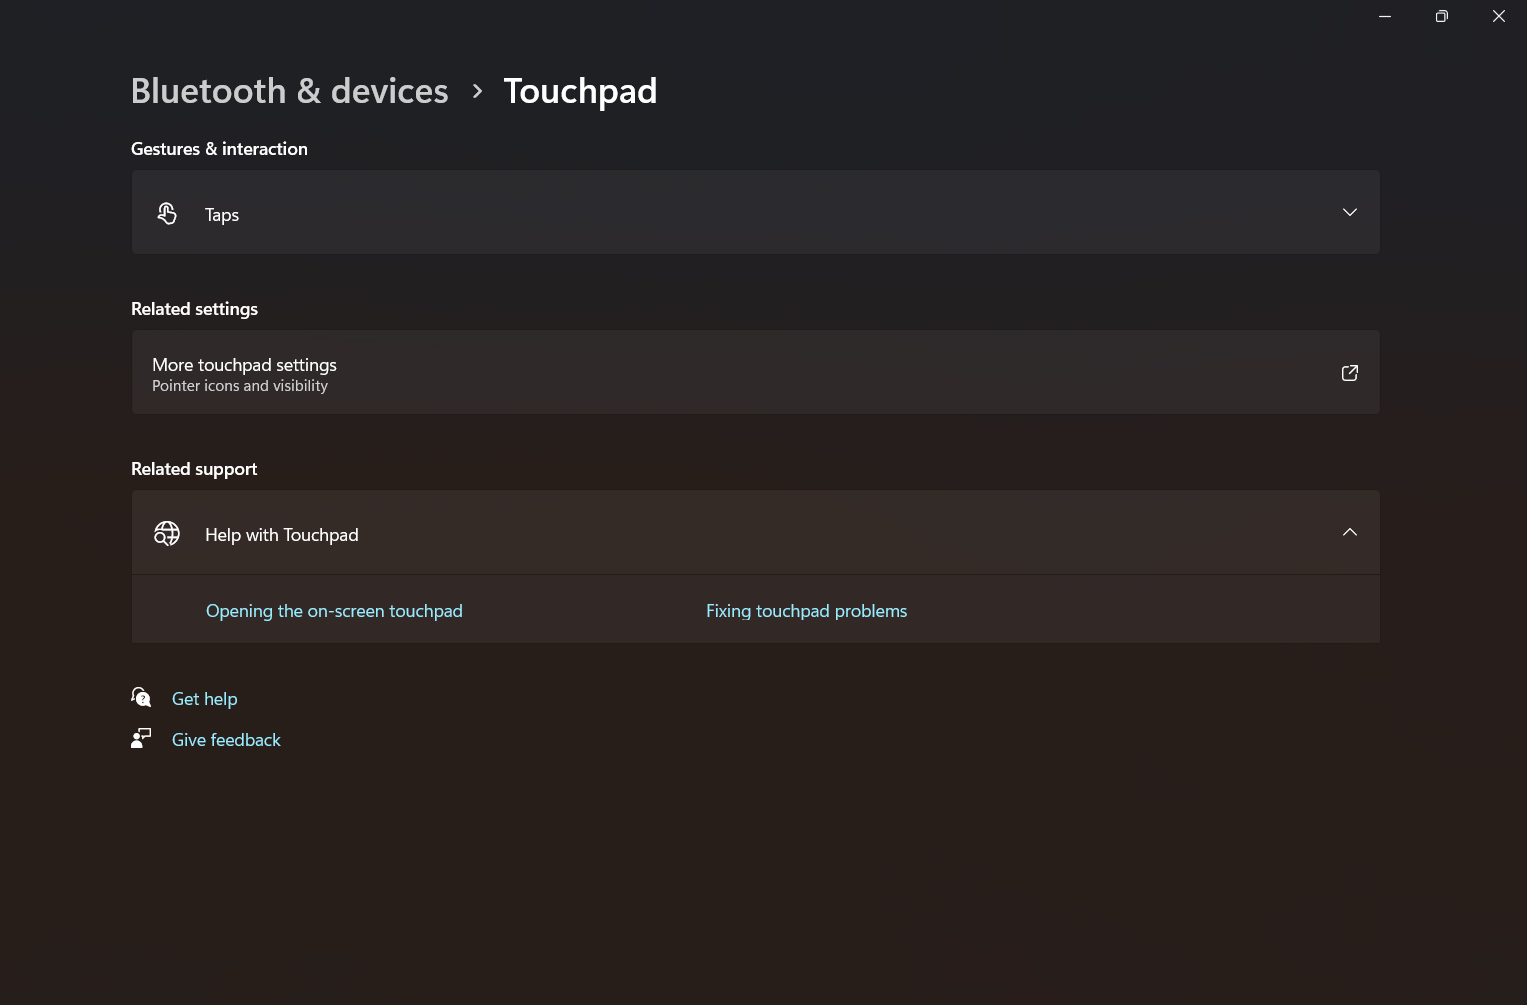This screenshot has width=1527, height=1005.
Task: Open Opening the on-screen touchpad
Action: (334, 610)
